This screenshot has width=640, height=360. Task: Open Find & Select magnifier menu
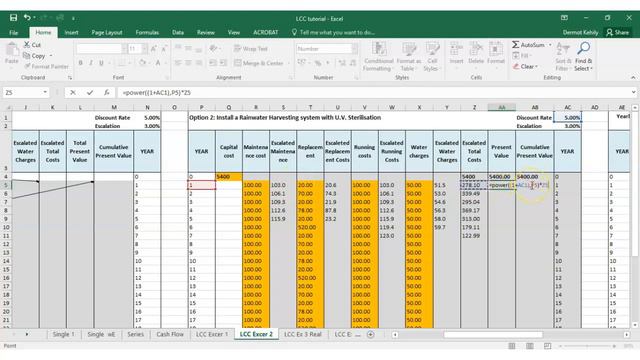tap(583, 57)
